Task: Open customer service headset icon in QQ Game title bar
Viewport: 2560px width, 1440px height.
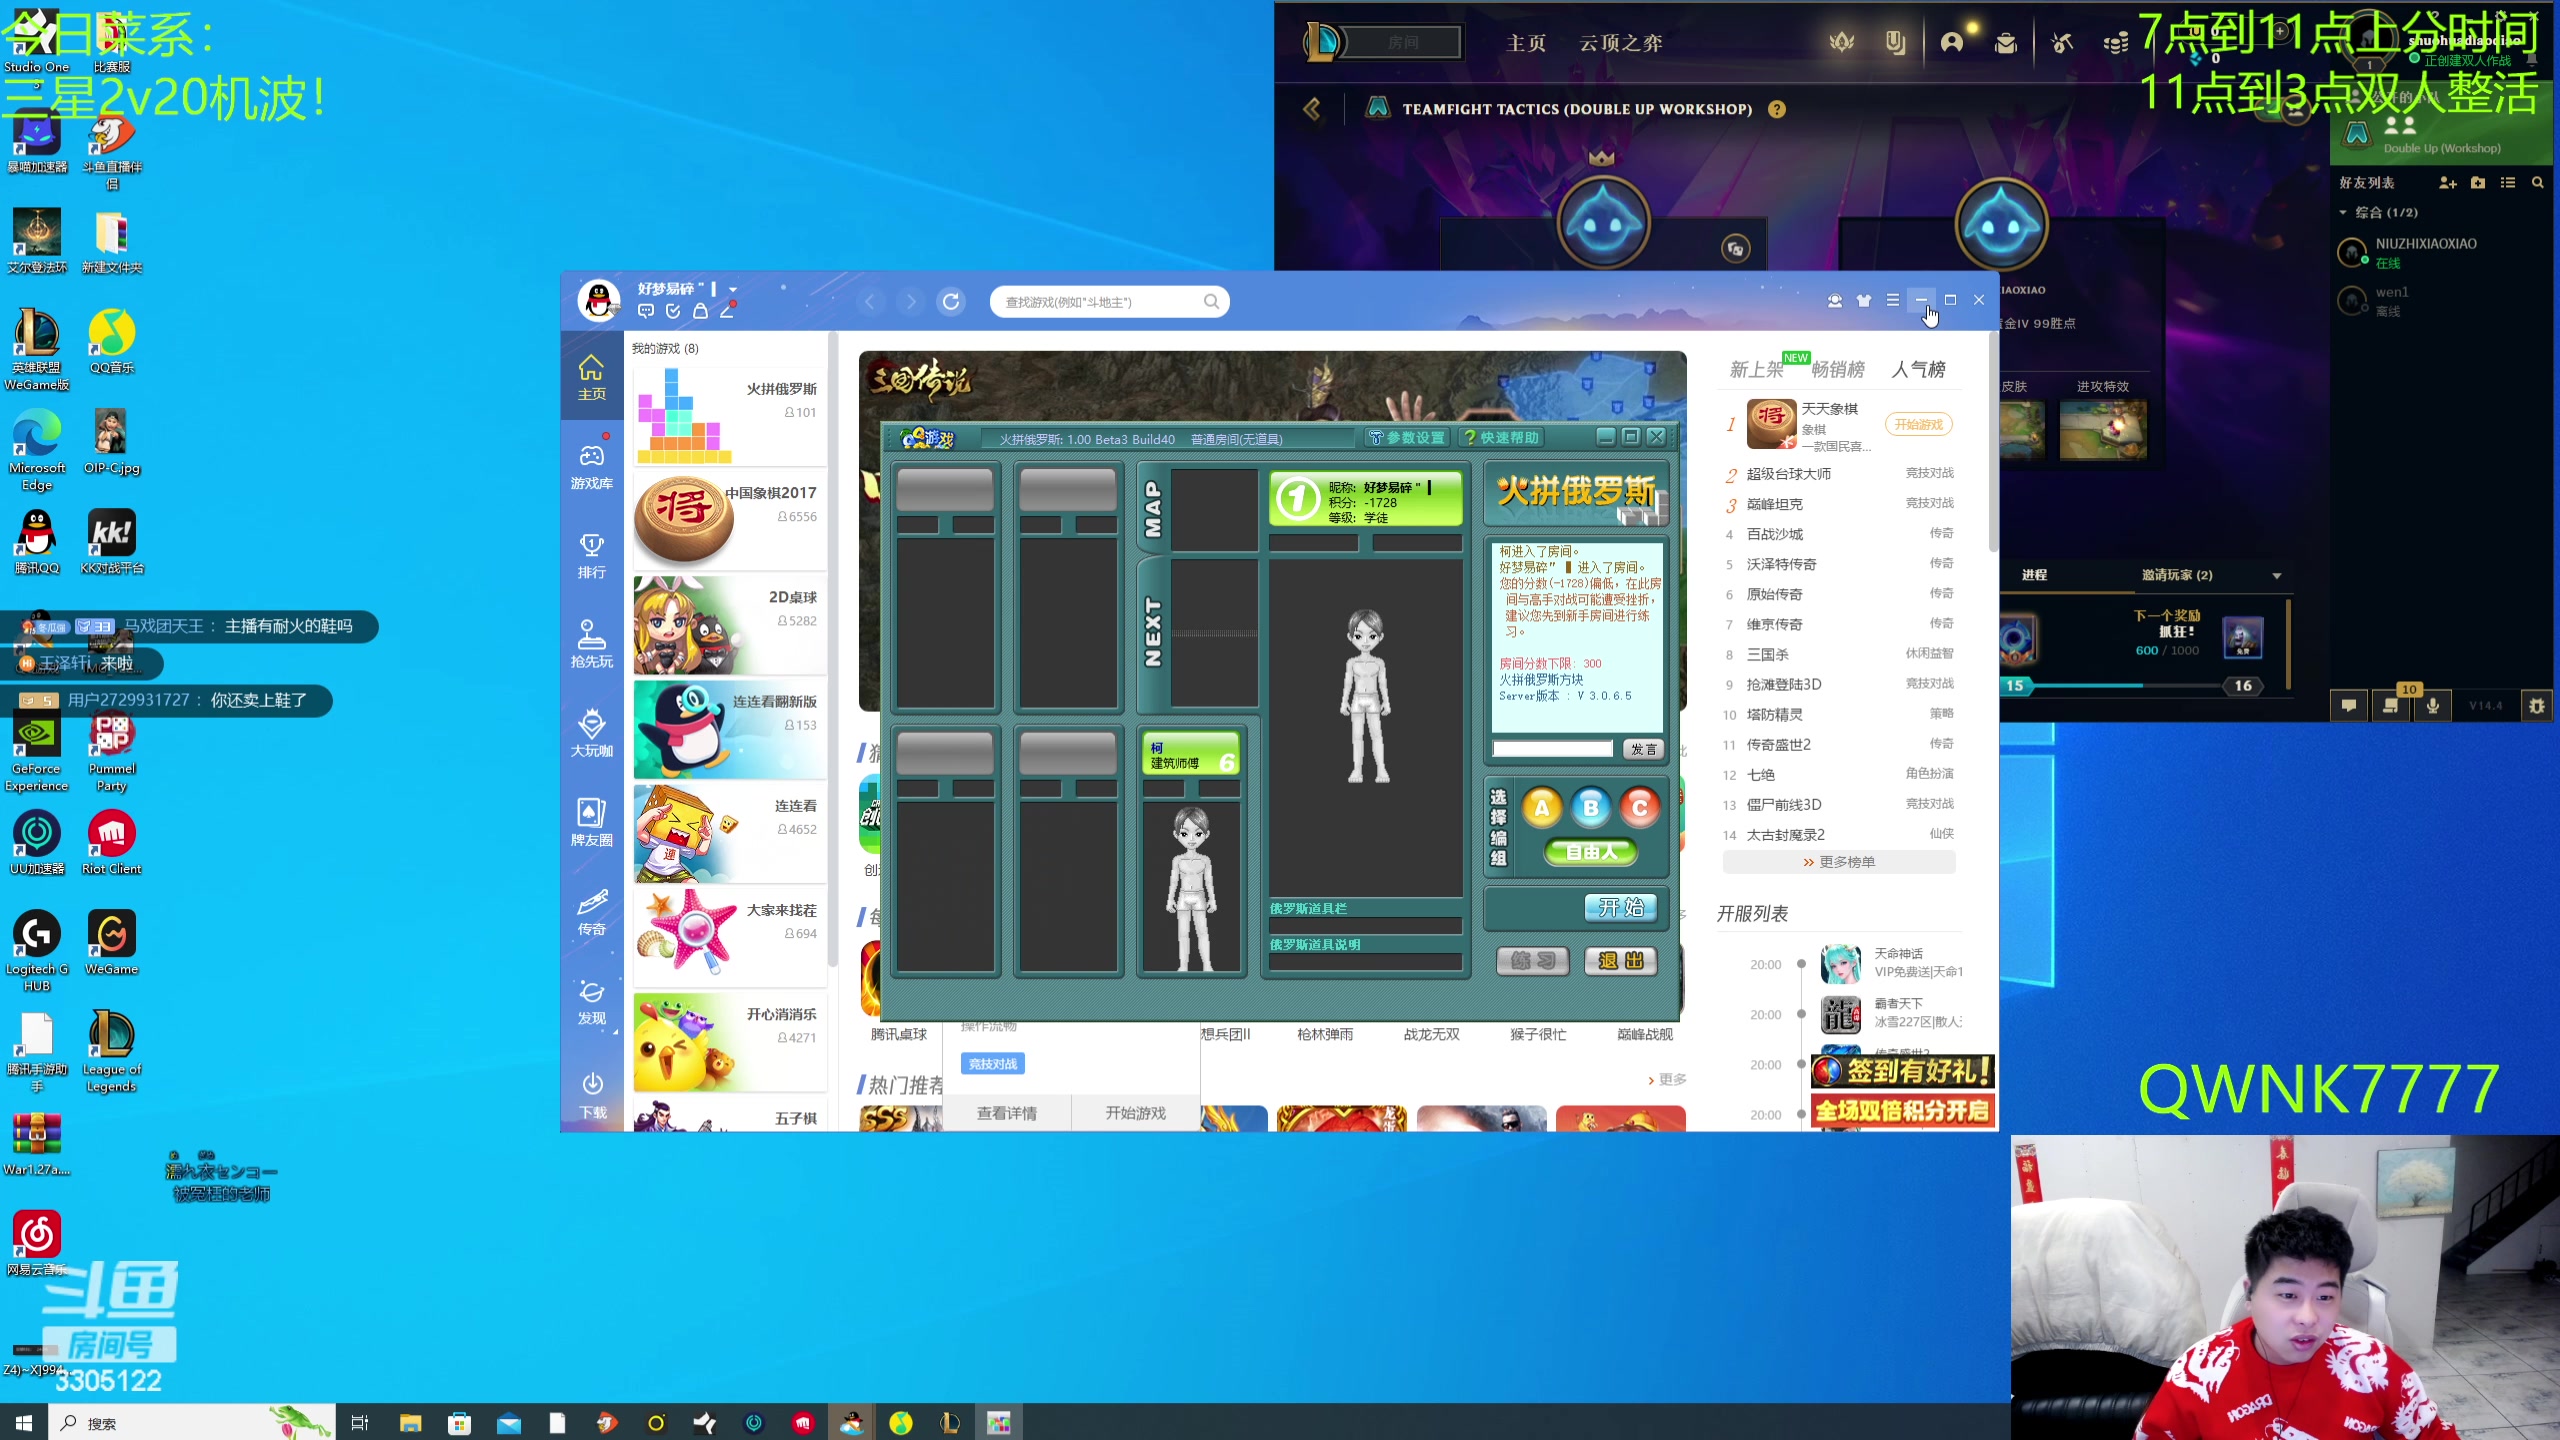Action: click(x=1834, y=300)
